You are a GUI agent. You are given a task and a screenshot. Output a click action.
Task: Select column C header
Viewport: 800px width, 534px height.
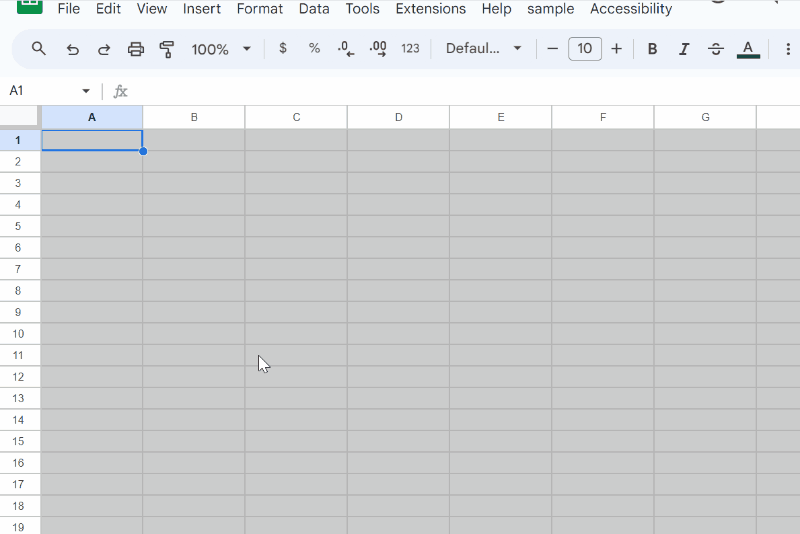point(296,117)
